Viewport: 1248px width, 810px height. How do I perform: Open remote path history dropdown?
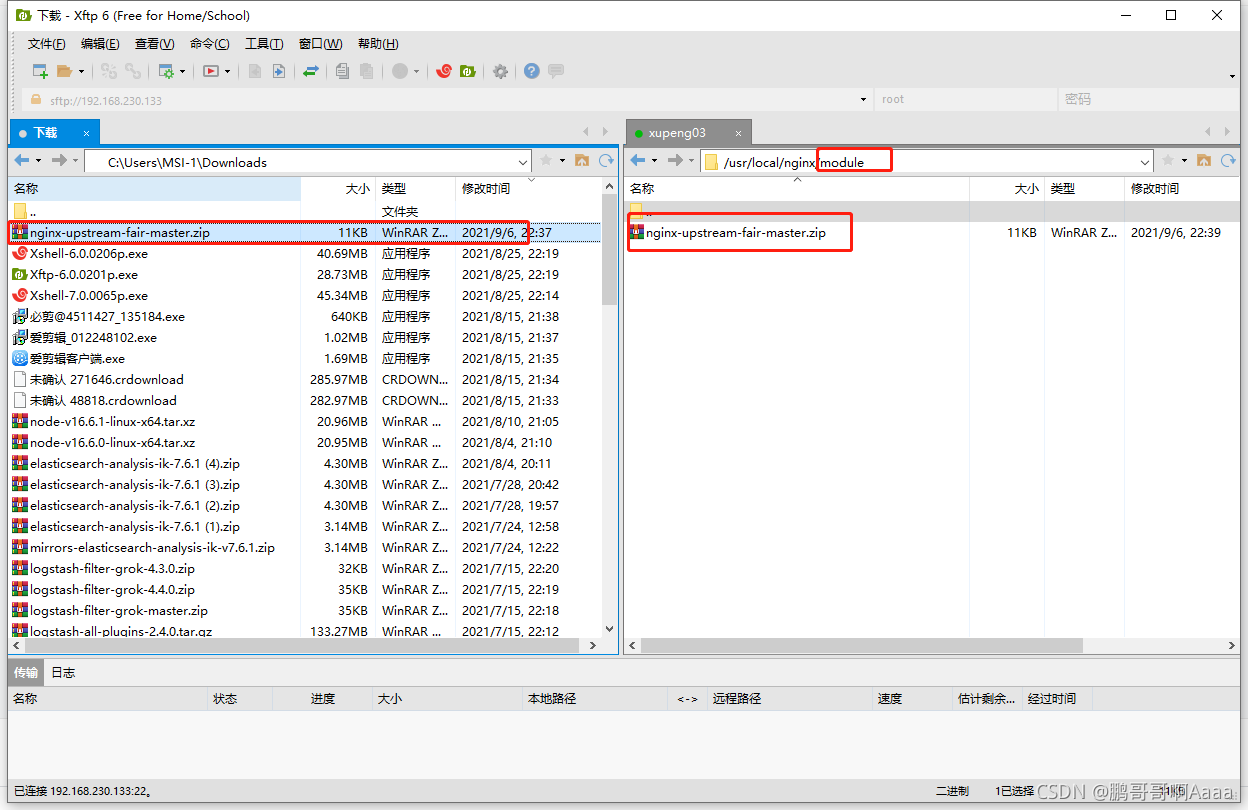coord(1145,162)
